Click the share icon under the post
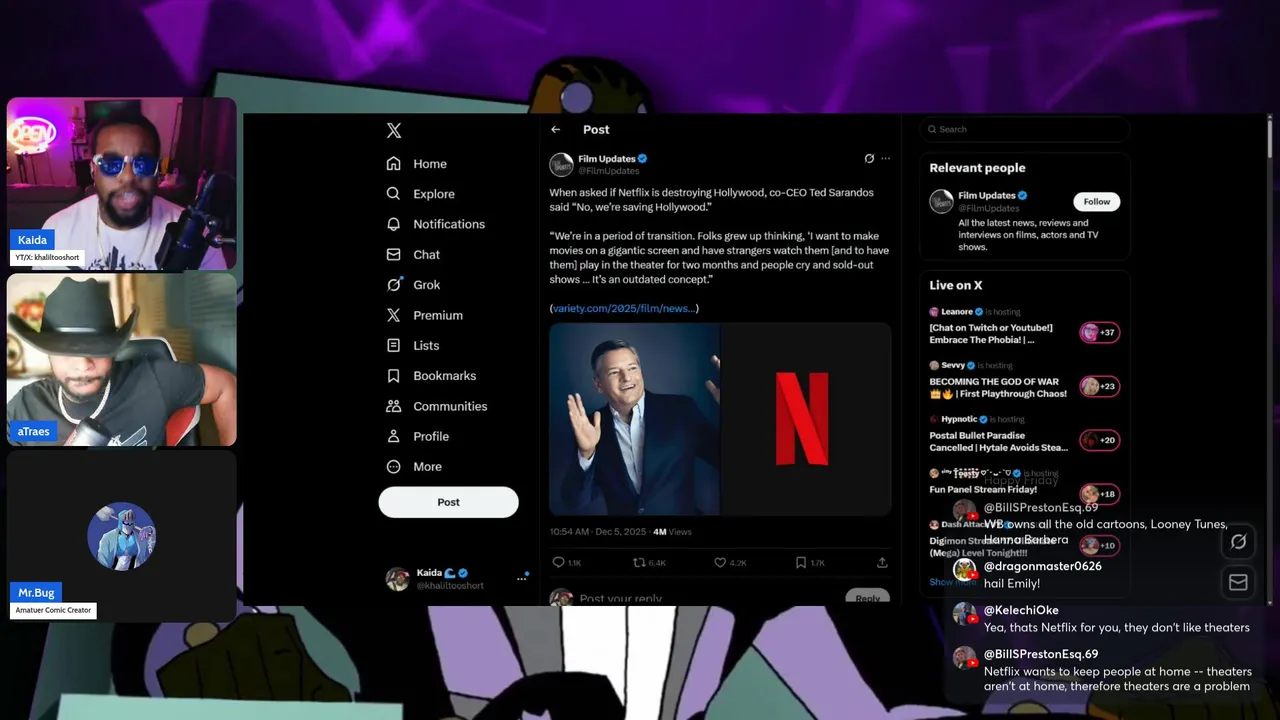 [x=882, y=563]
